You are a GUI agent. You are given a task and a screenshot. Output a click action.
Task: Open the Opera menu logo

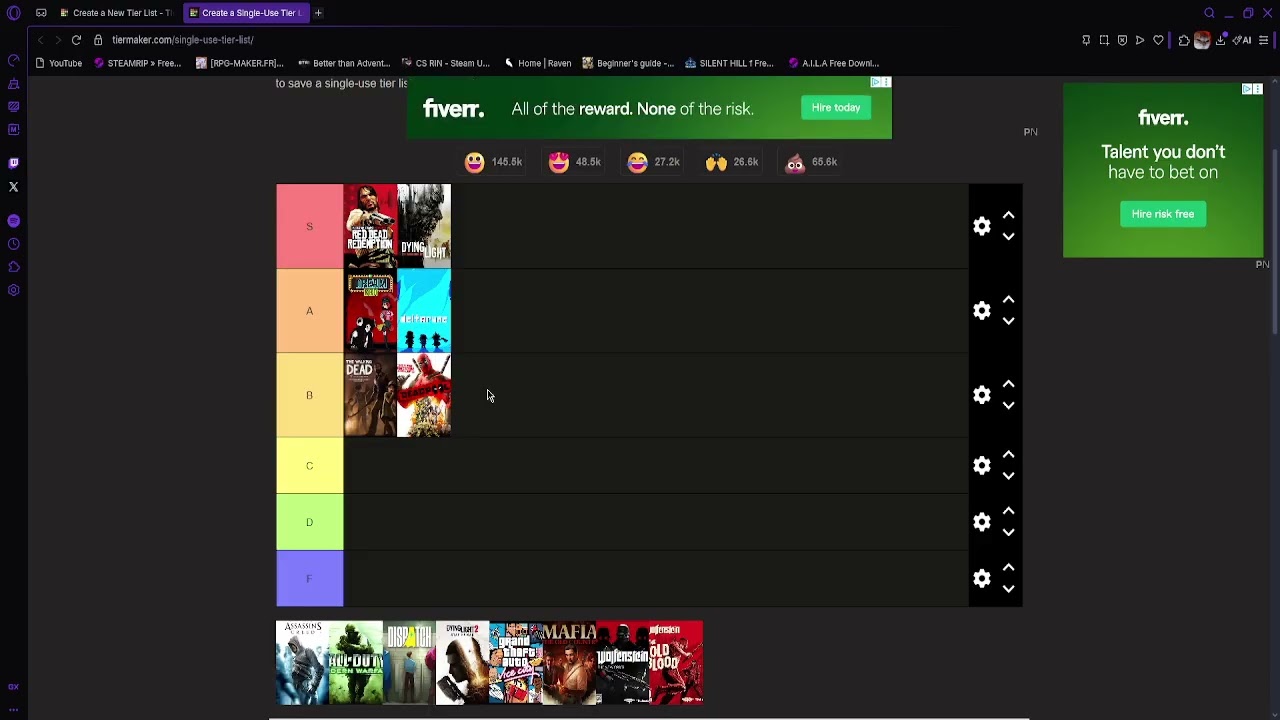(x=14, y=13)
